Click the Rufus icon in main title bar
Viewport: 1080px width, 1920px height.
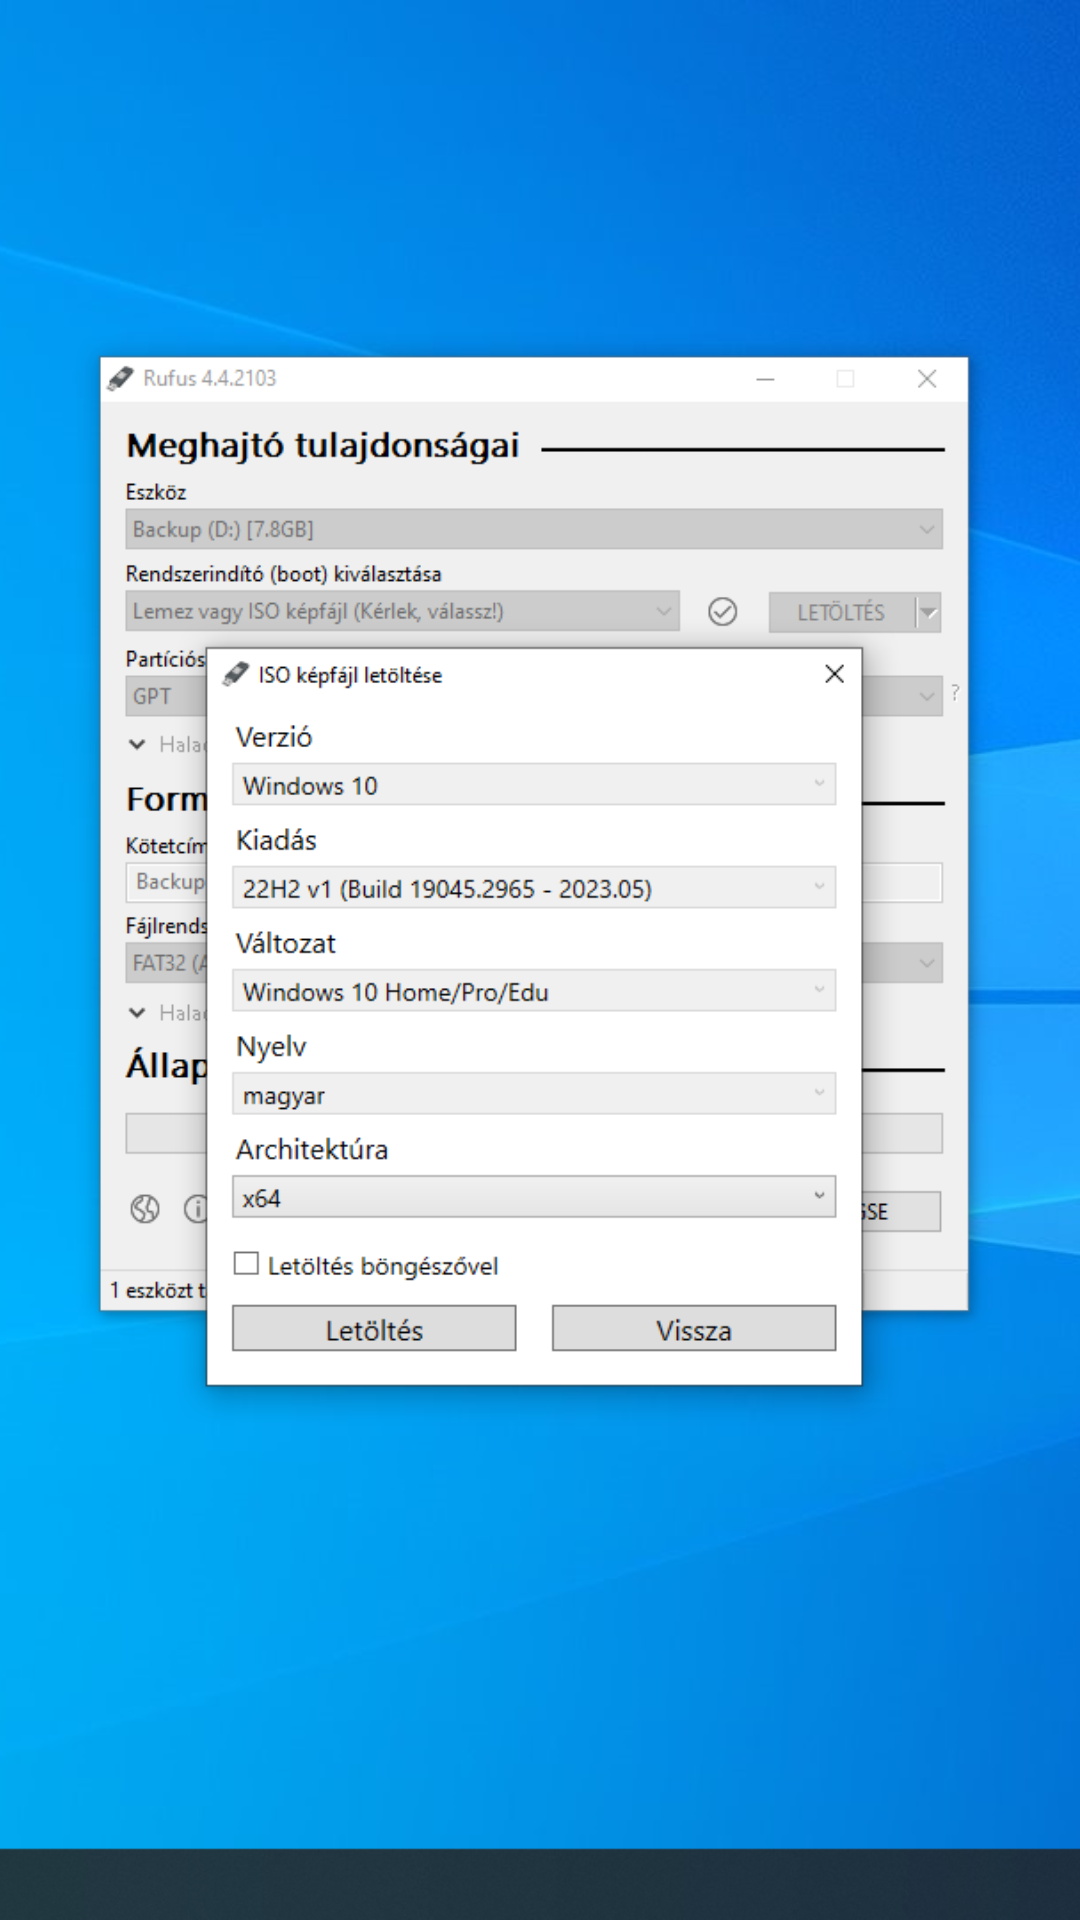pos(121,379)
